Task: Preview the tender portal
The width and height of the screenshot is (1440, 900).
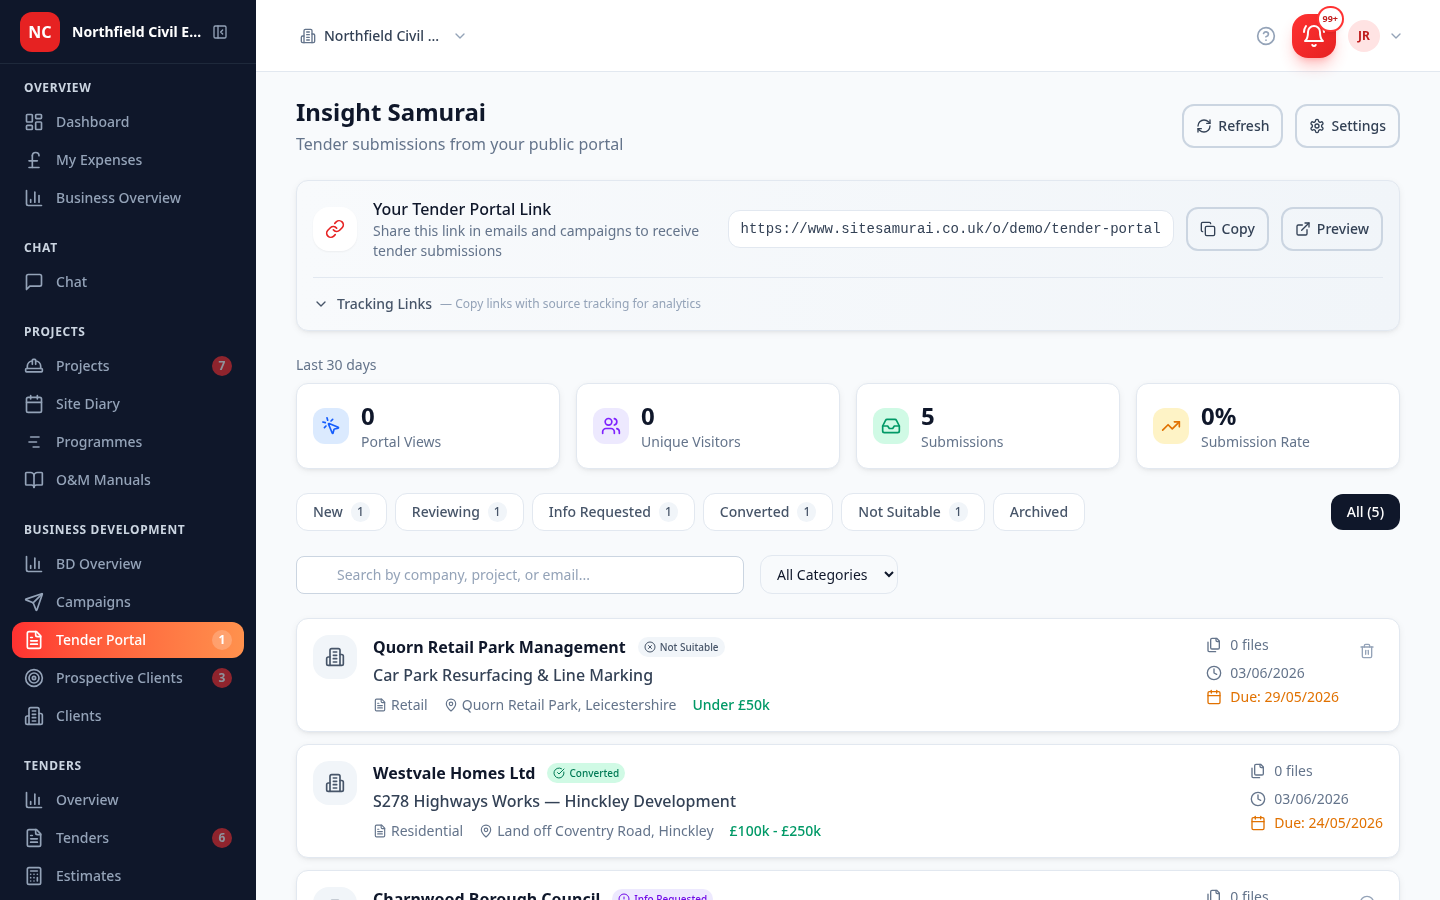Action: (1332, 229)
